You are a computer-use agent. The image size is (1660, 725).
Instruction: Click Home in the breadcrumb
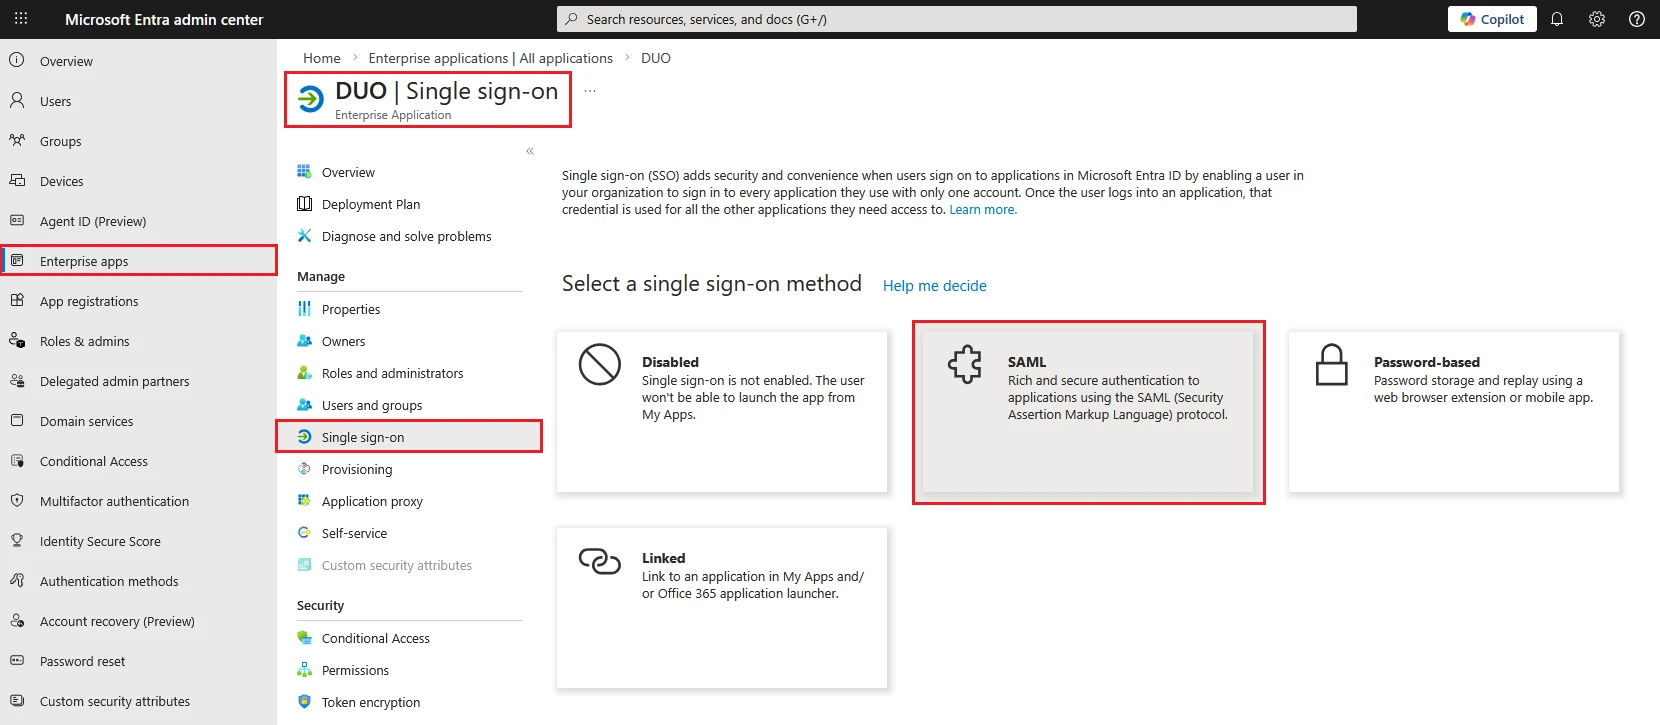[322, 58]
